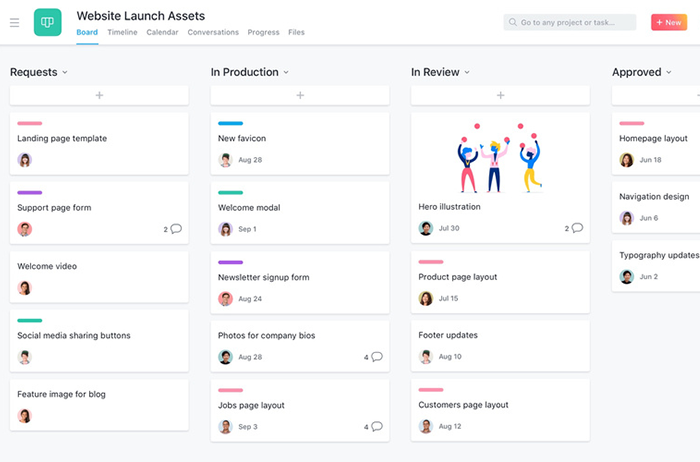Image resolution: width=700 pixels, height=462 pixels.
Task: Open comments on Photos for company bios
Action: [x=373, y=357]
